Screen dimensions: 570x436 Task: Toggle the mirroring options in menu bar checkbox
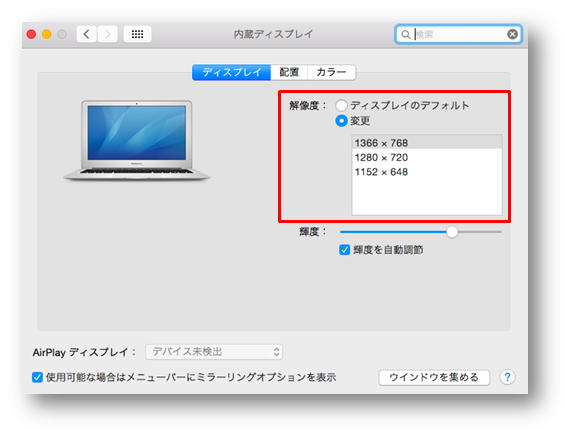coord(37,377)
